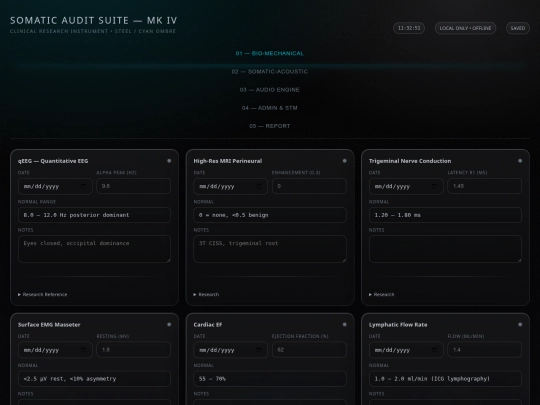This screenshot has height=405, width=540.
Task: Click the Local Only • Offline status pill
Action: click(x=465, y=28)
